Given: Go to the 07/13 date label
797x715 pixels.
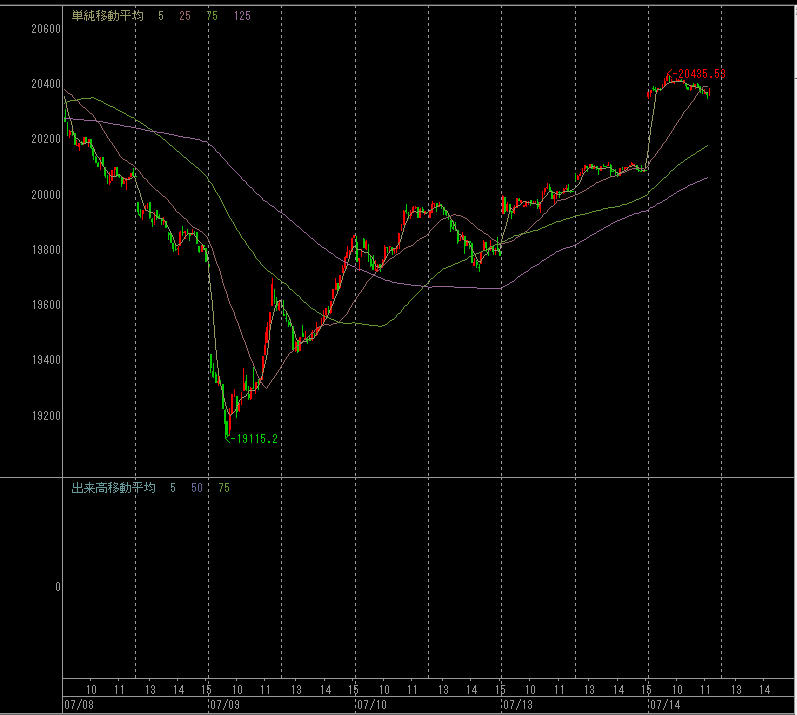Looking at the screenshot, I should [x=517, y=705].
